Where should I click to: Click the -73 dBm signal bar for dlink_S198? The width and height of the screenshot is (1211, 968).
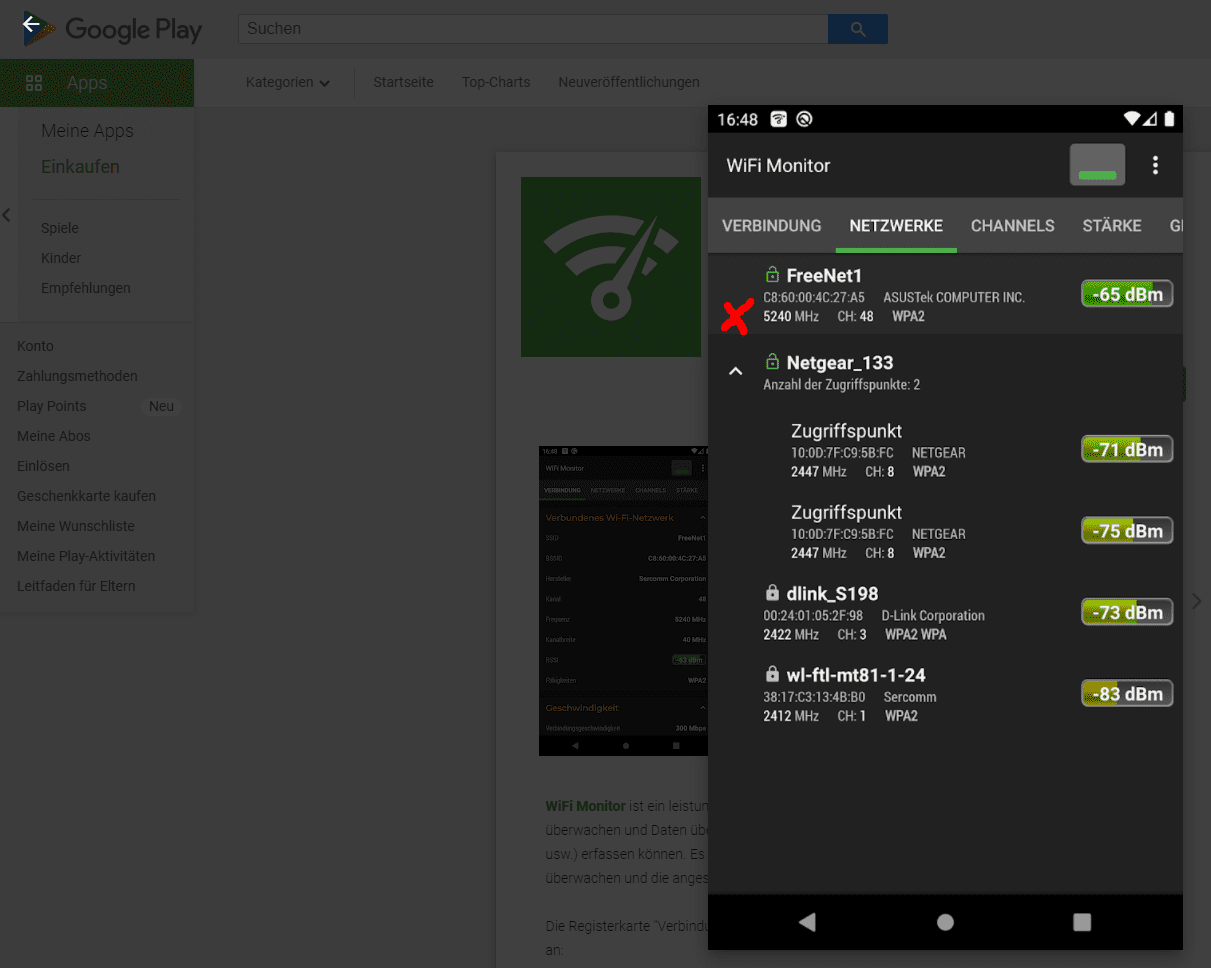(x=1127, y=612)
